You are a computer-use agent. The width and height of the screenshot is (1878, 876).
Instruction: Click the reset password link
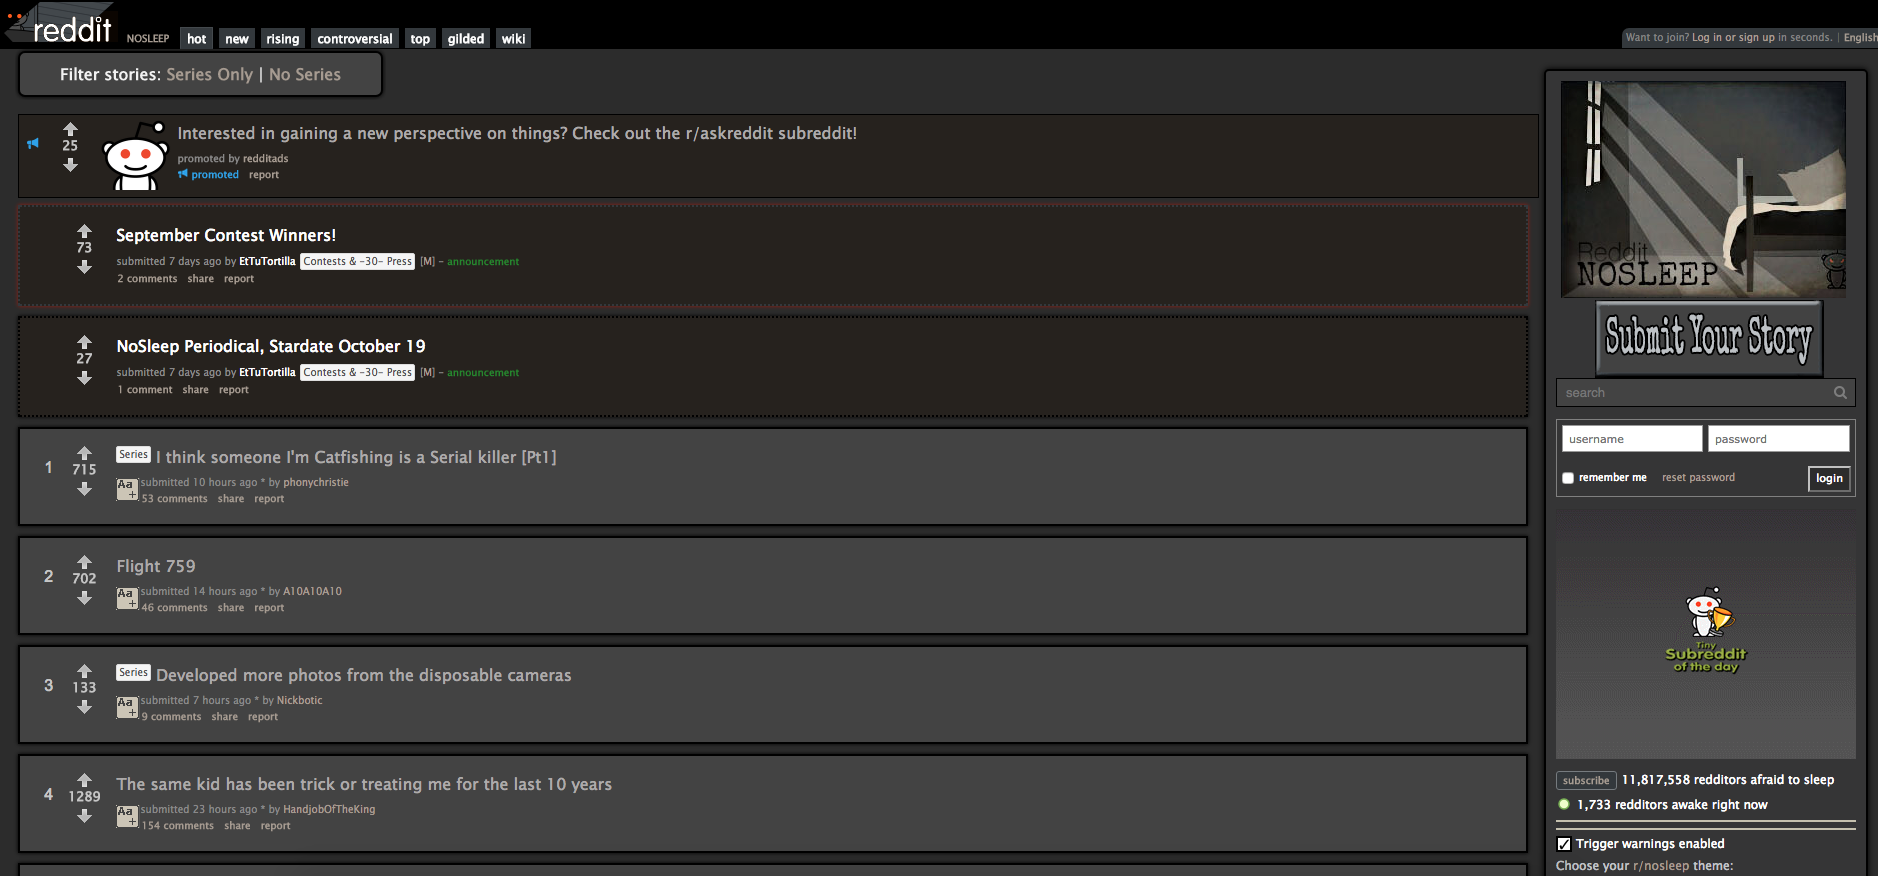pos(1698,478)
